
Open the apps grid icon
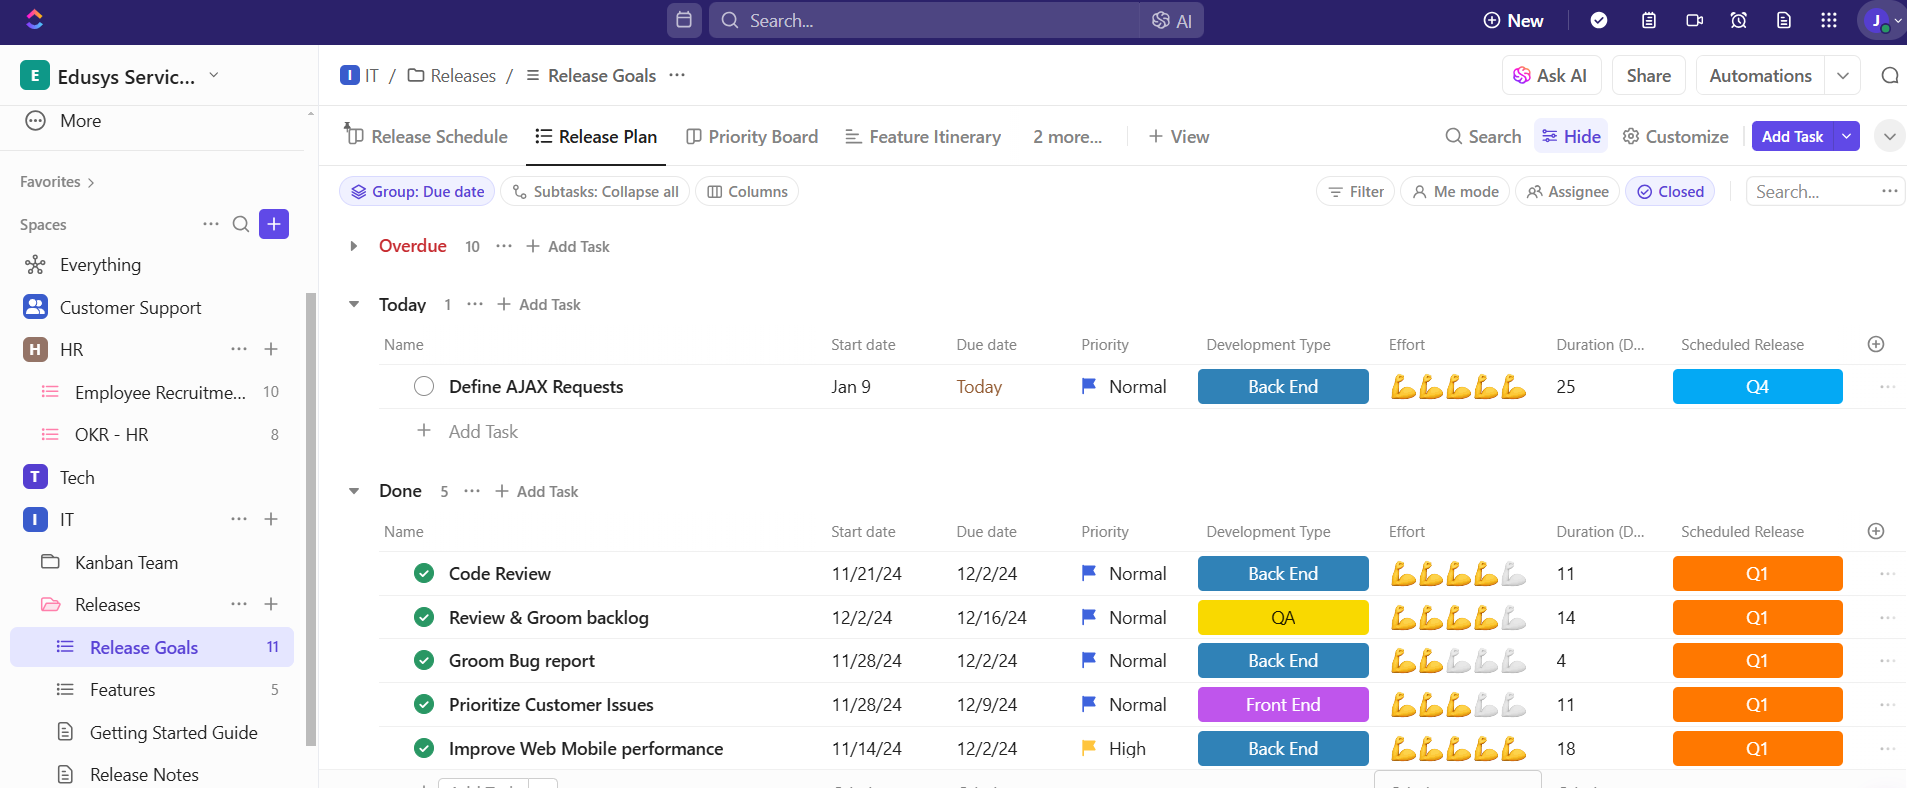click(1829, 20)
